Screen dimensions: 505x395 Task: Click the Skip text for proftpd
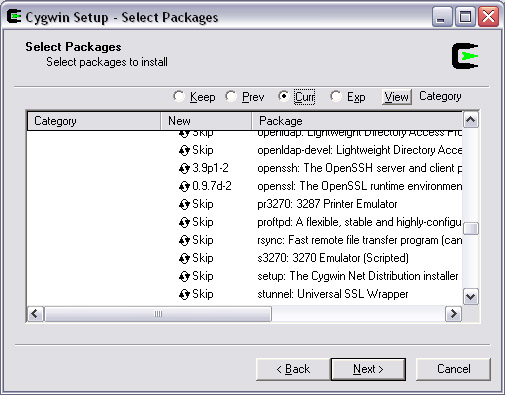click(203, 222)
